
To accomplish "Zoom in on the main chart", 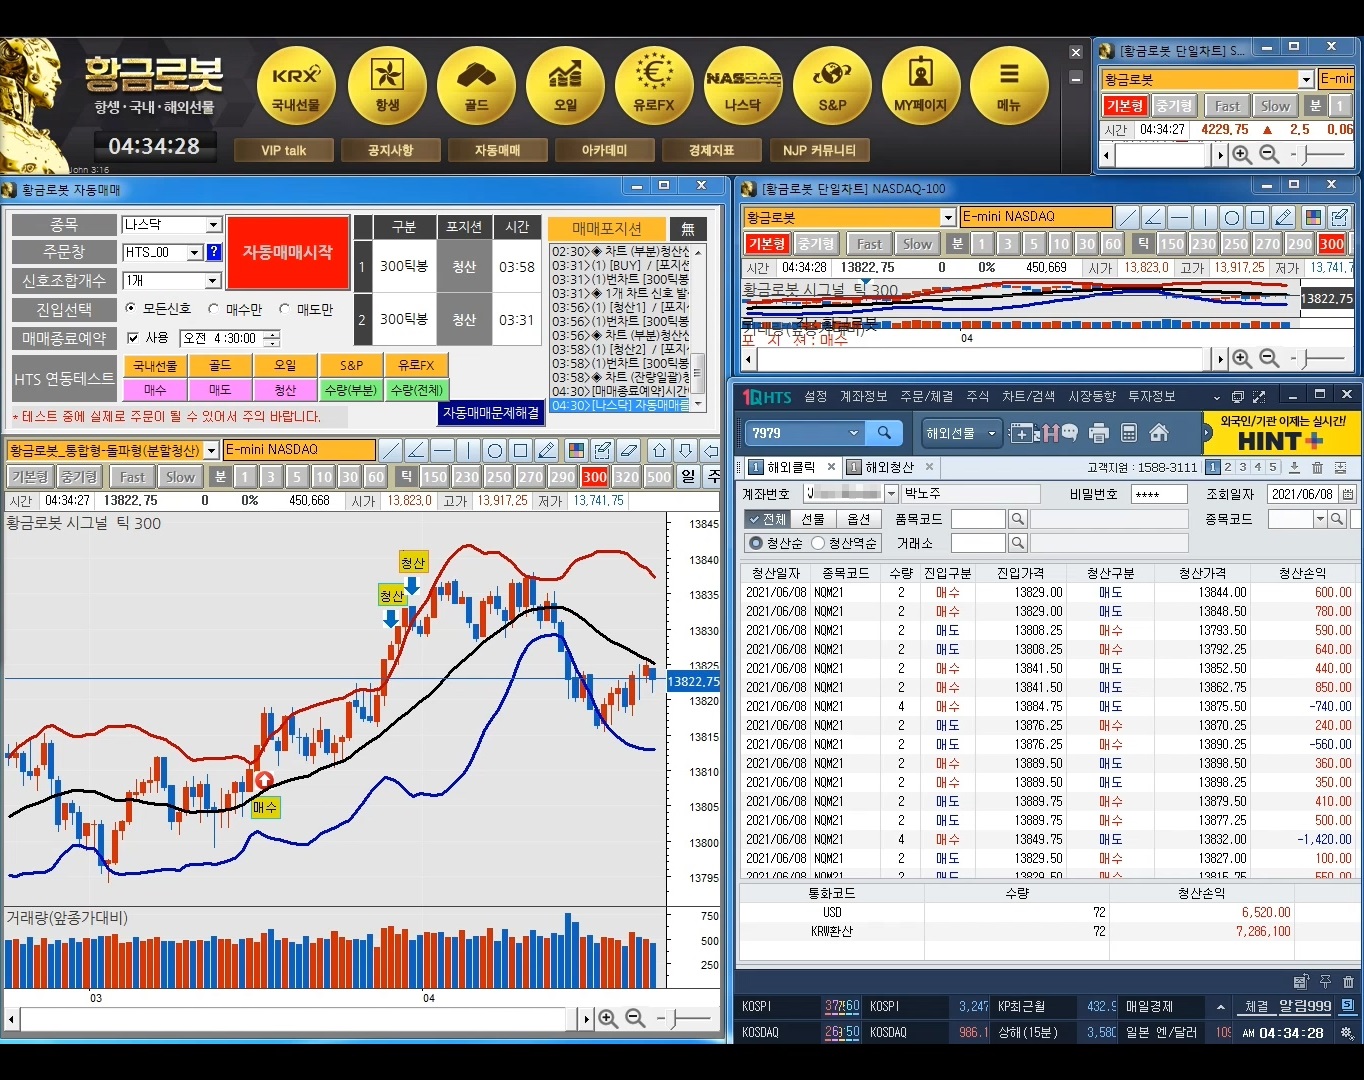I will 607,1018.
